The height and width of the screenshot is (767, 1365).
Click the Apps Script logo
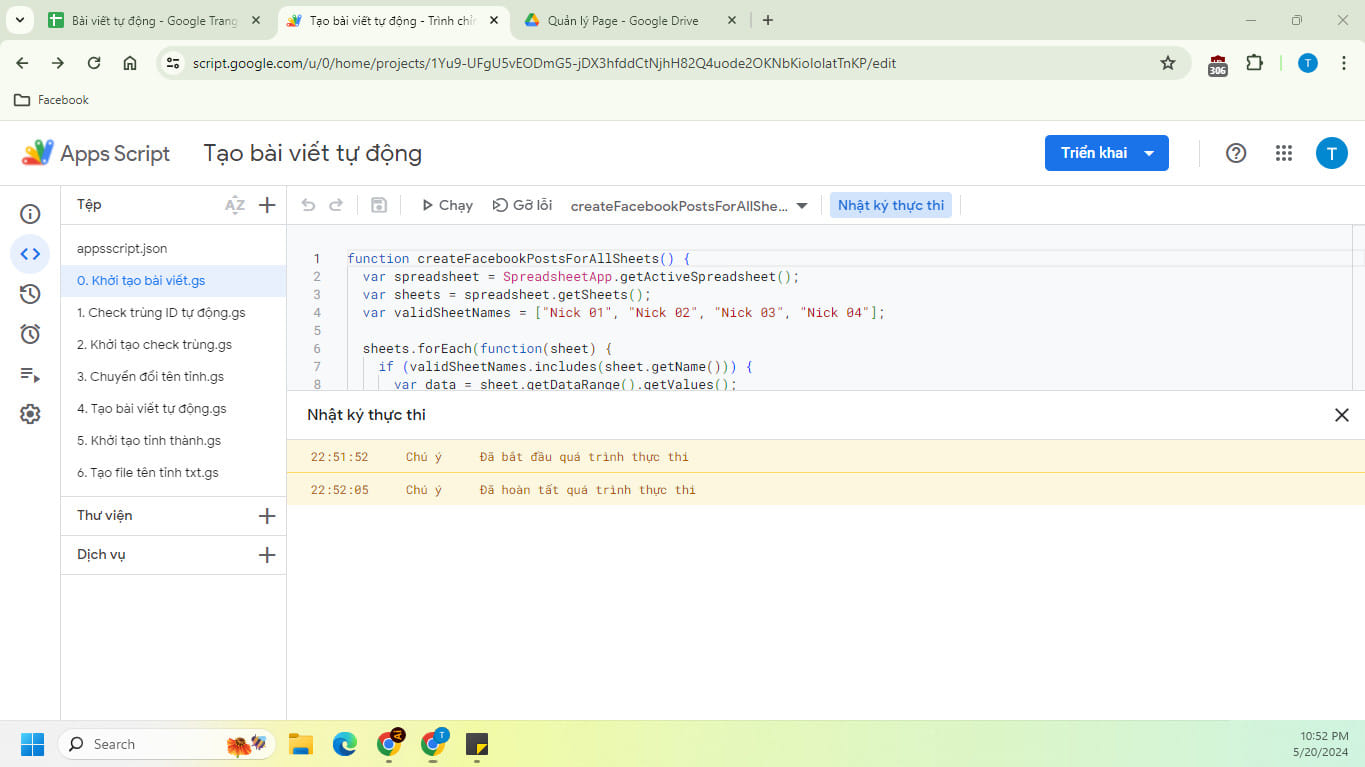tap(96, 153)
